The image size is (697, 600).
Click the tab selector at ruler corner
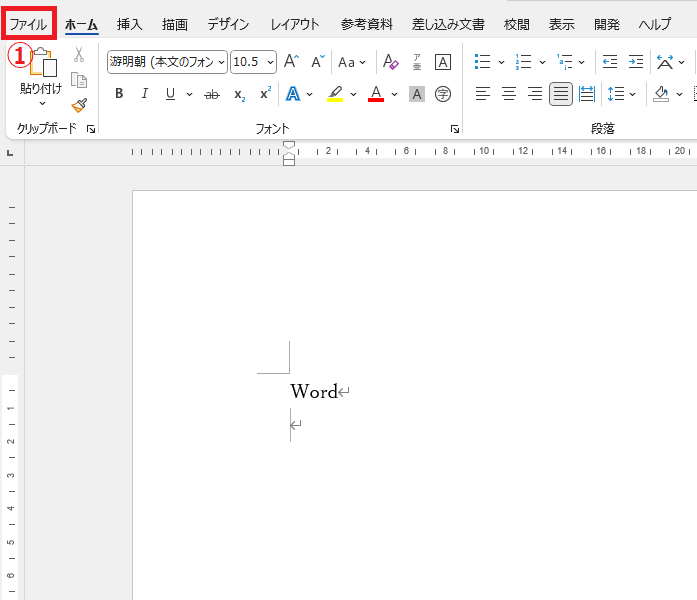[x=10, y=153]
